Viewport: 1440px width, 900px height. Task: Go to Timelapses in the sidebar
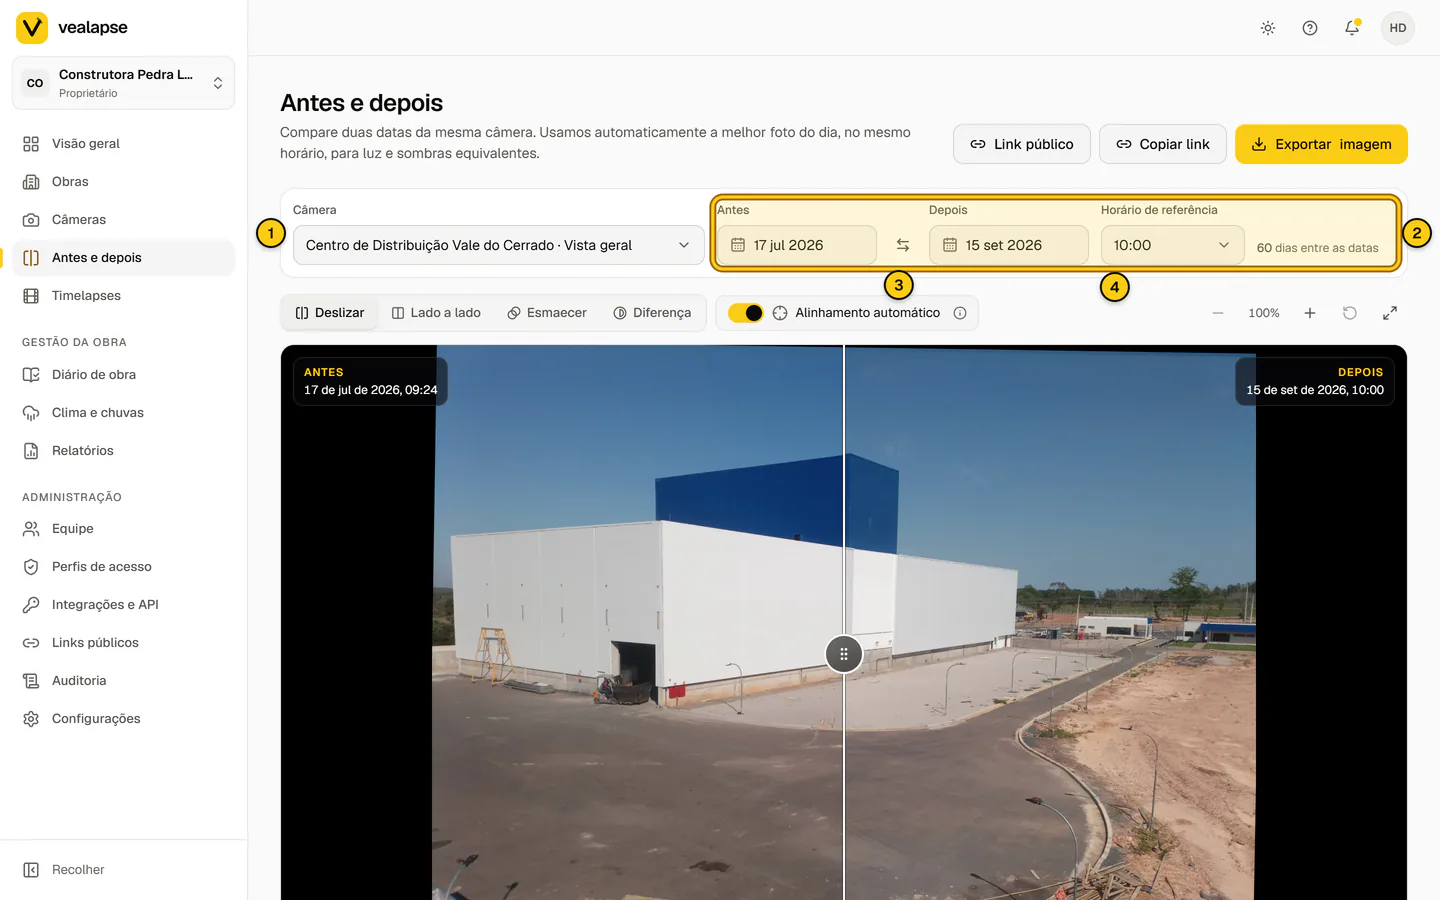coord(123,296)
